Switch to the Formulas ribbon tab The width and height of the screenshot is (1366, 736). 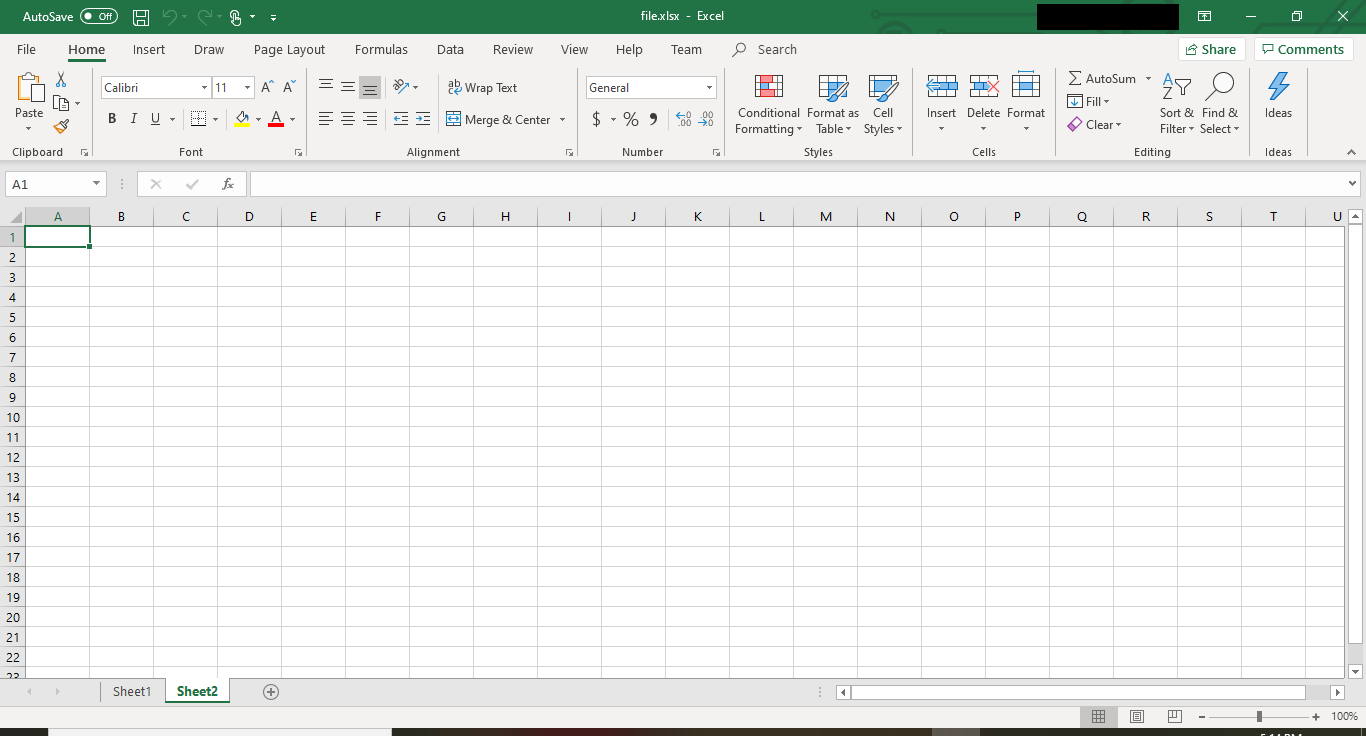point(381,49)
